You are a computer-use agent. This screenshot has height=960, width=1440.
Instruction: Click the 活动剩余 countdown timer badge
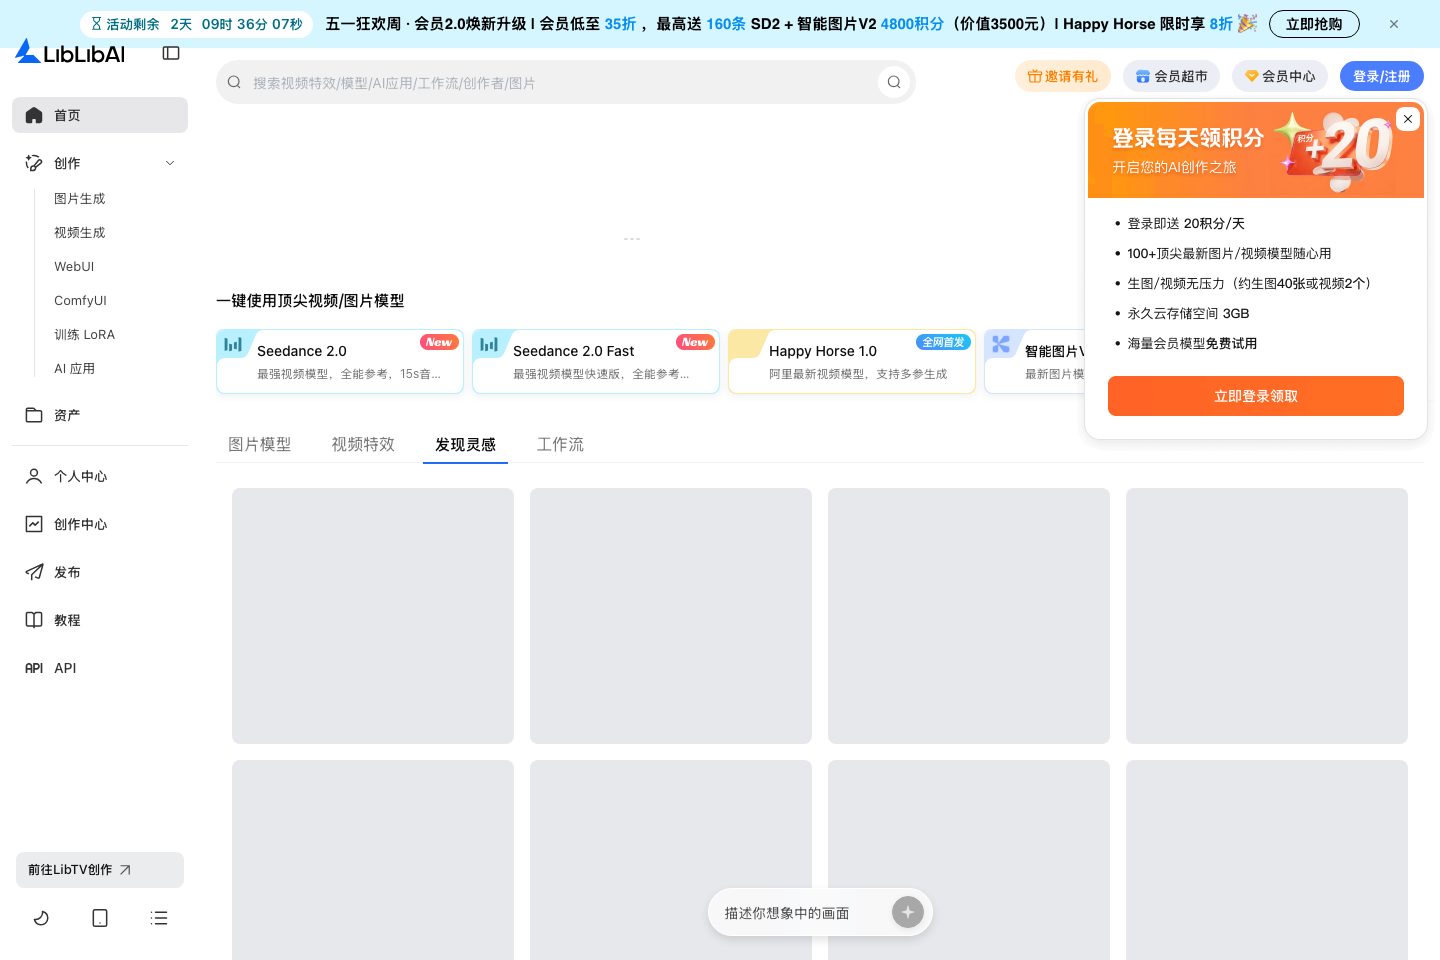(x=196, y=24)
